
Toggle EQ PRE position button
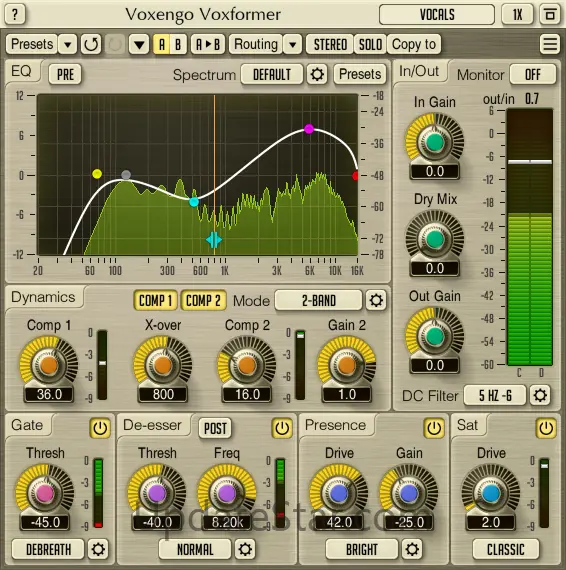click(x=65, y=74)
